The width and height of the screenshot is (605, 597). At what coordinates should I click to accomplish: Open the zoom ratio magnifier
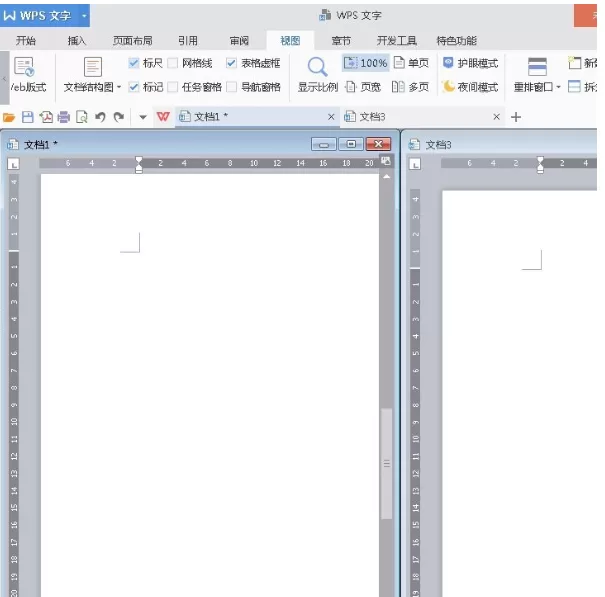pos(318,67)
